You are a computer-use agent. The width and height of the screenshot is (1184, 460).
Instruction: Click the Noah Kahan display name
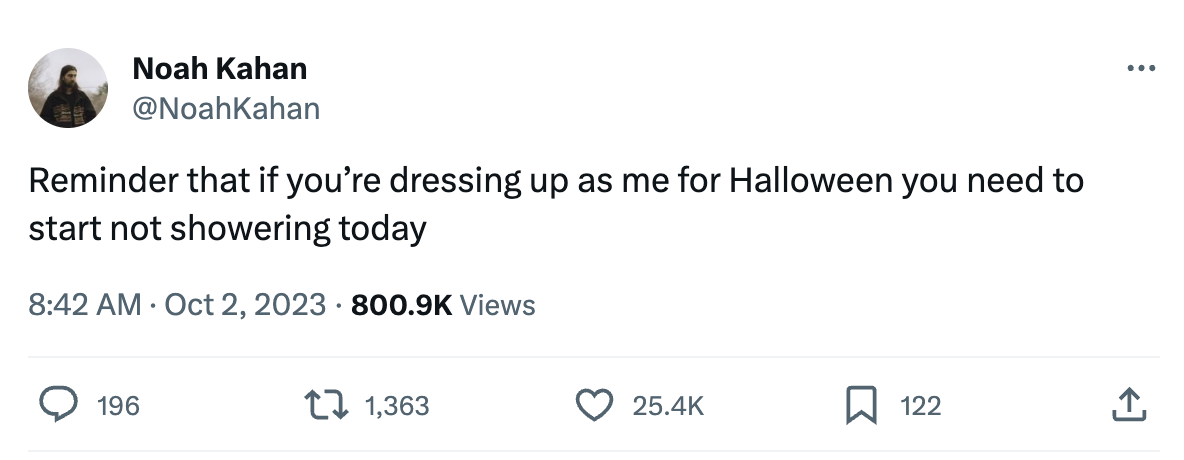pyautogui.click(x=220, y=69)
